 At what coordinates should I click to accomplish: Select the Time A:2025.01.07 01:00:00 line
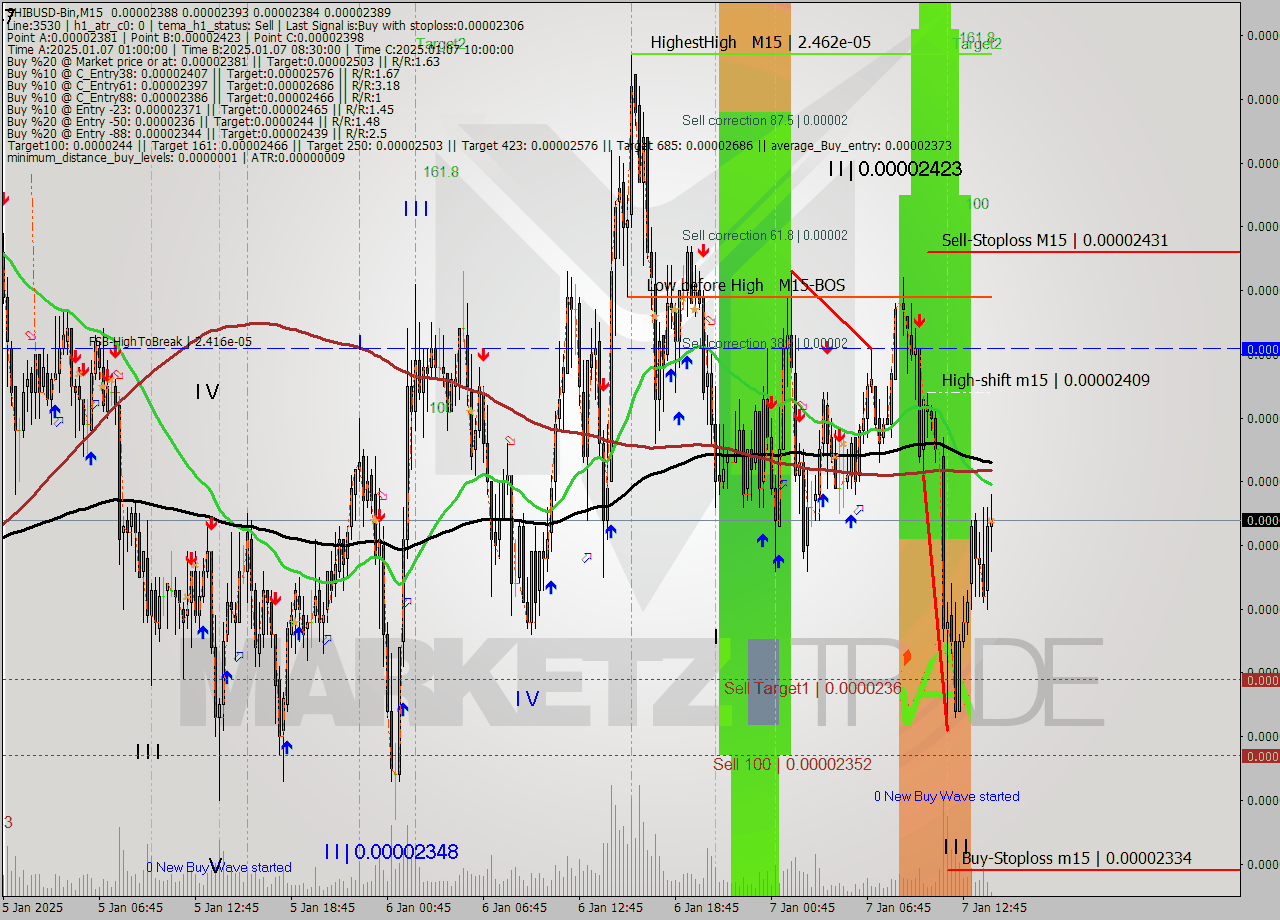(260, 49)
